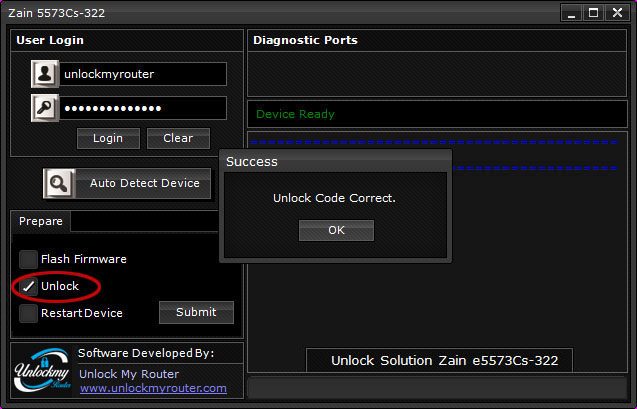Click the Software Developed By label
Viewport: 637px width, 409px height.
pos(146,353)
